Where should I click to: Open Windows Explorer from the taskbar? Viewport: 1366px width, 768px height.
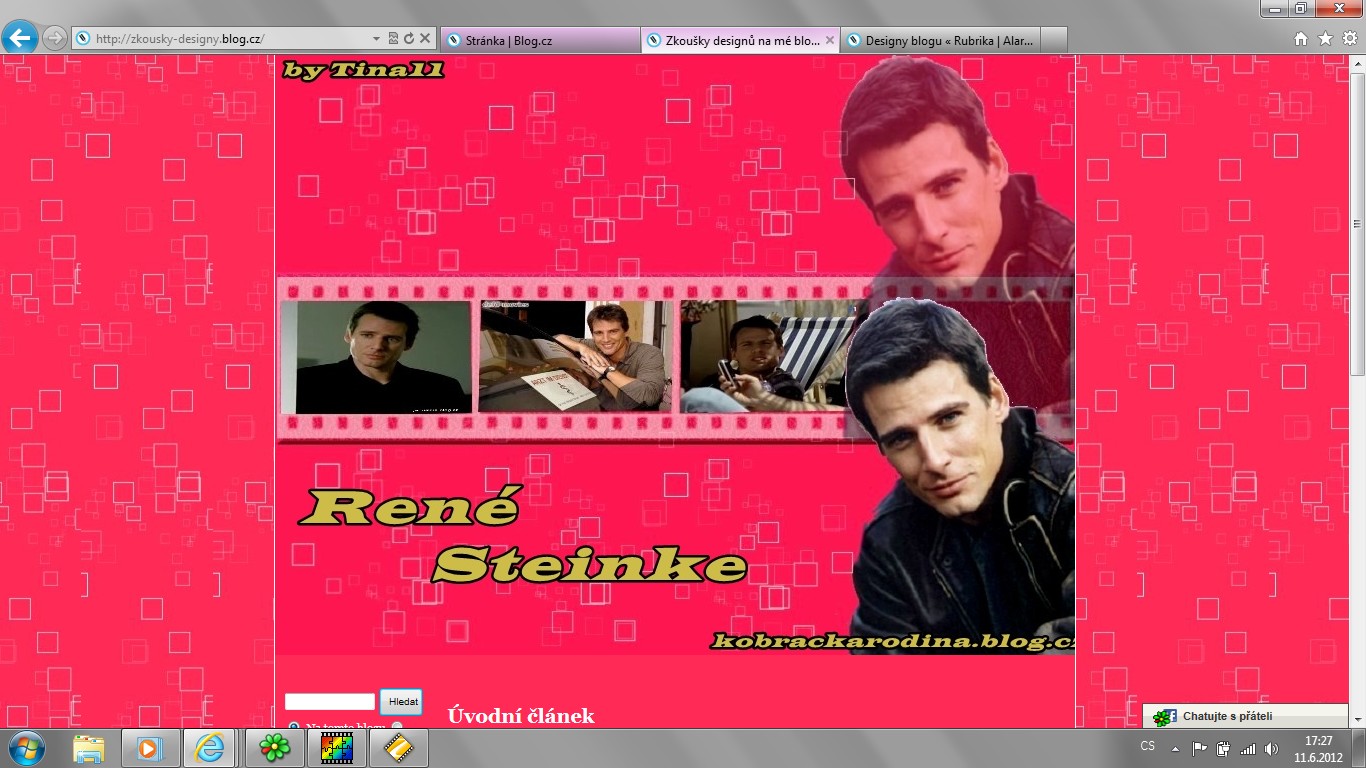coord(89,748)
